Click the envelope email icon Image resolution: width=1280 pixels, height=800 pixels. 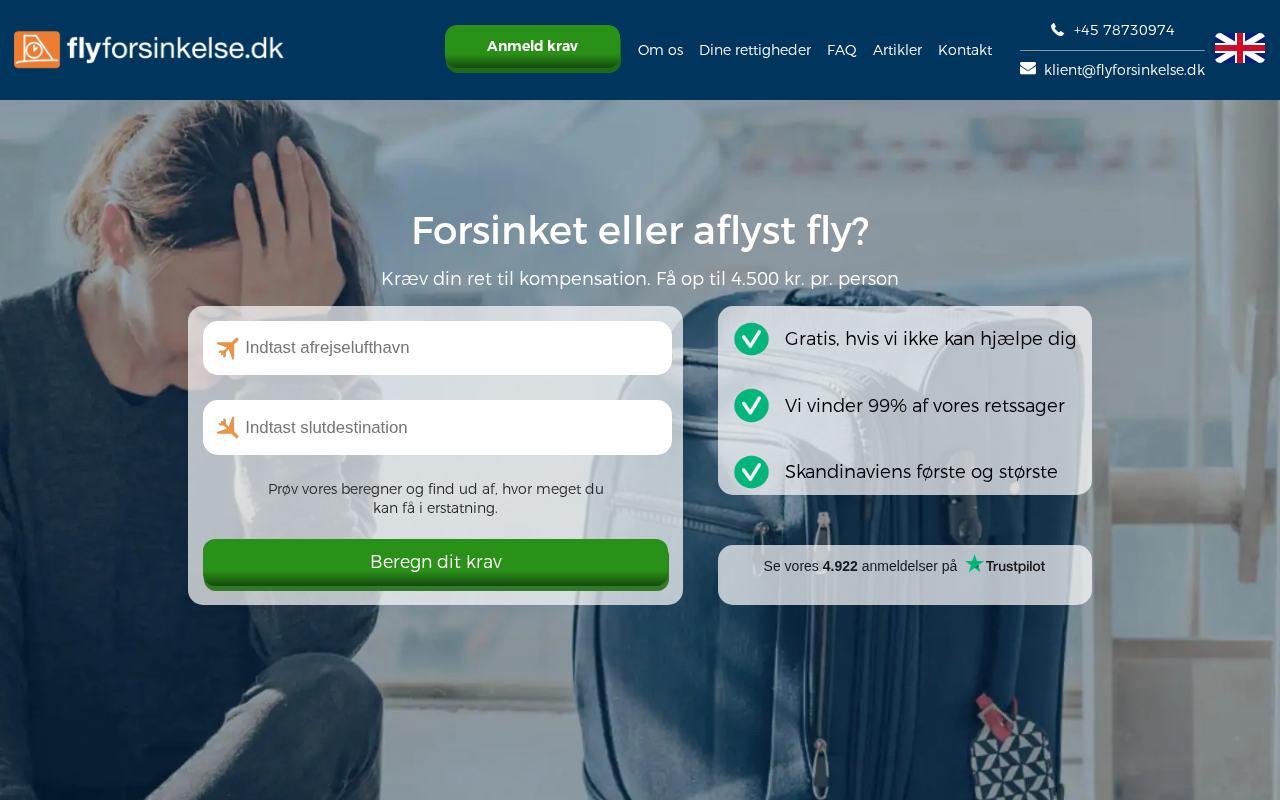(x=1028, y=69)
